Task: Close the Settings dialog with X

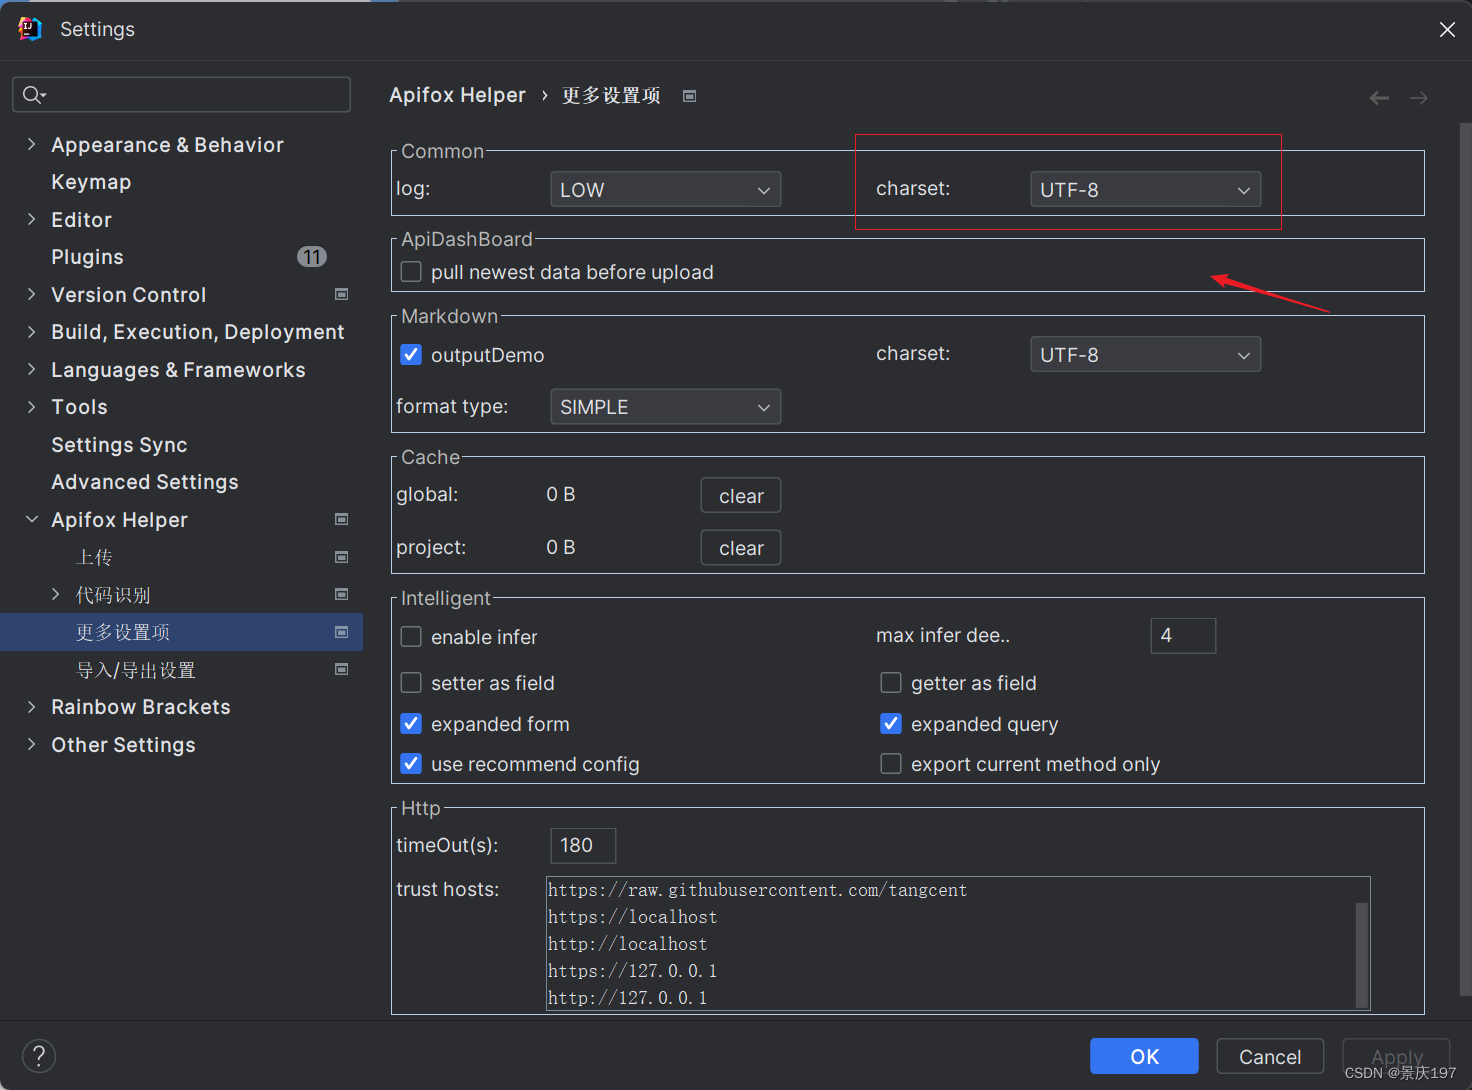Action: coord(1447,29)
